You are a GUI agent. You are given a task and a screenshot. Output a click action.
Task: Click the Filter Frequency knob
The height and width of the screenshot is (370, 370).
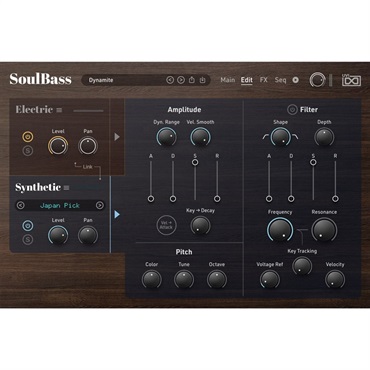[x=280, y=230]
